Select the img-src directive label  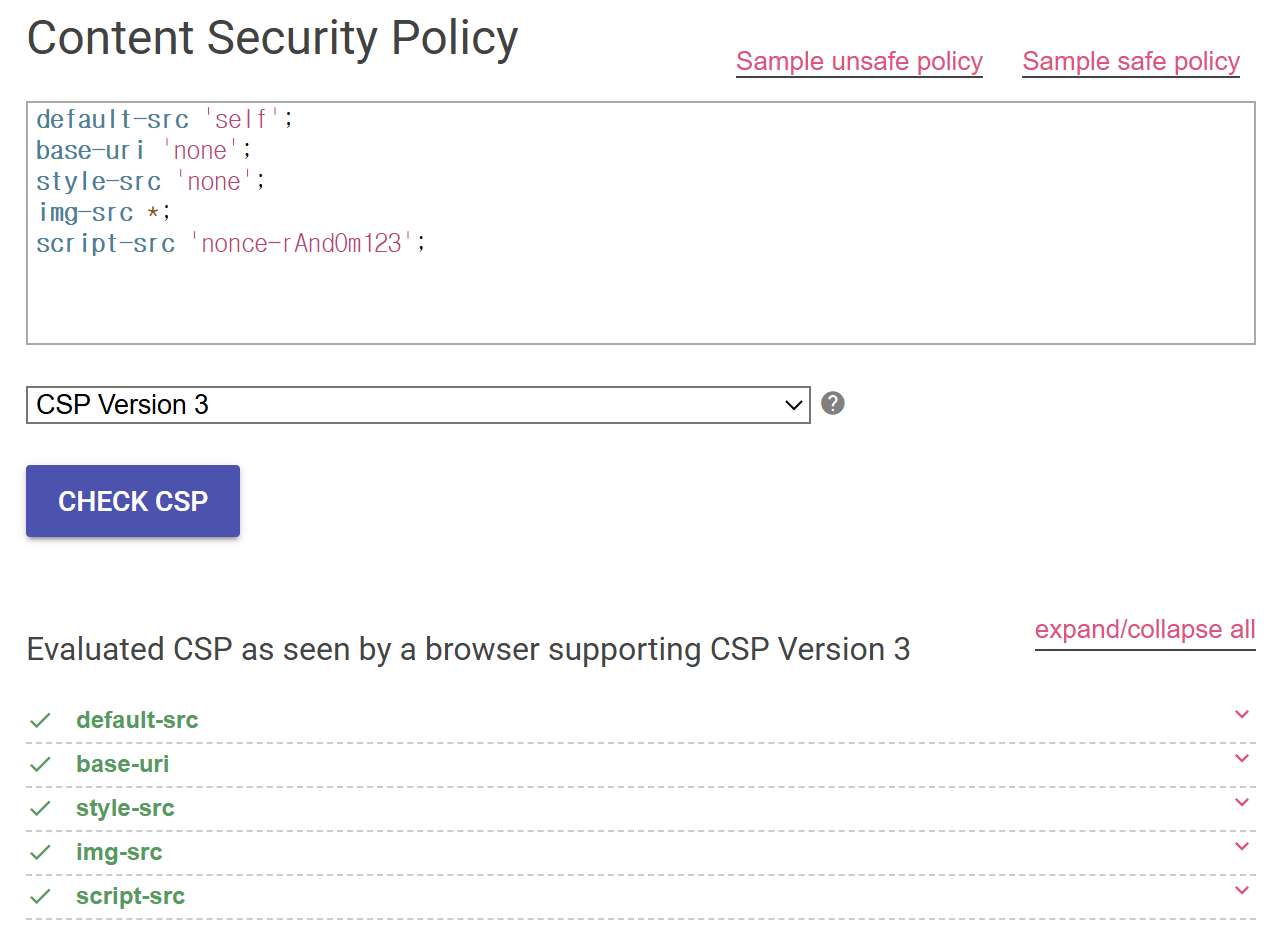coord(119,852)
